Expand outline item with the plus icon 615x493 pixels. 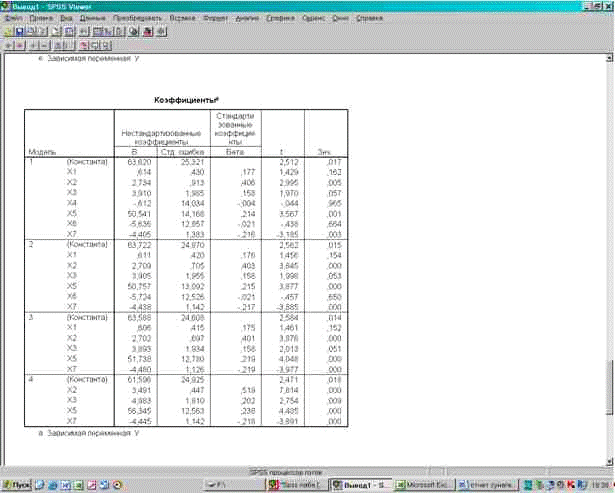pyautogui.click(x=33, y=46)
